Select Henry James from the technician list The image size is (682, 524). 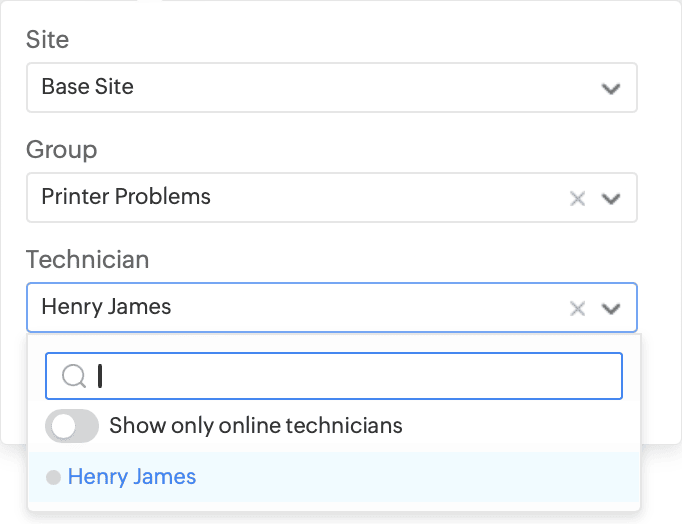(x=132, y=477)
